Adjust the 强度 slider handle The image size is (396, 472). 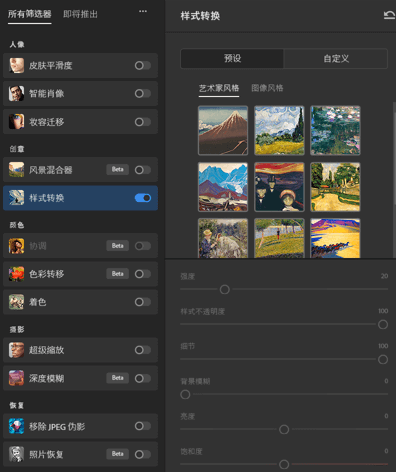pos(225,289)
